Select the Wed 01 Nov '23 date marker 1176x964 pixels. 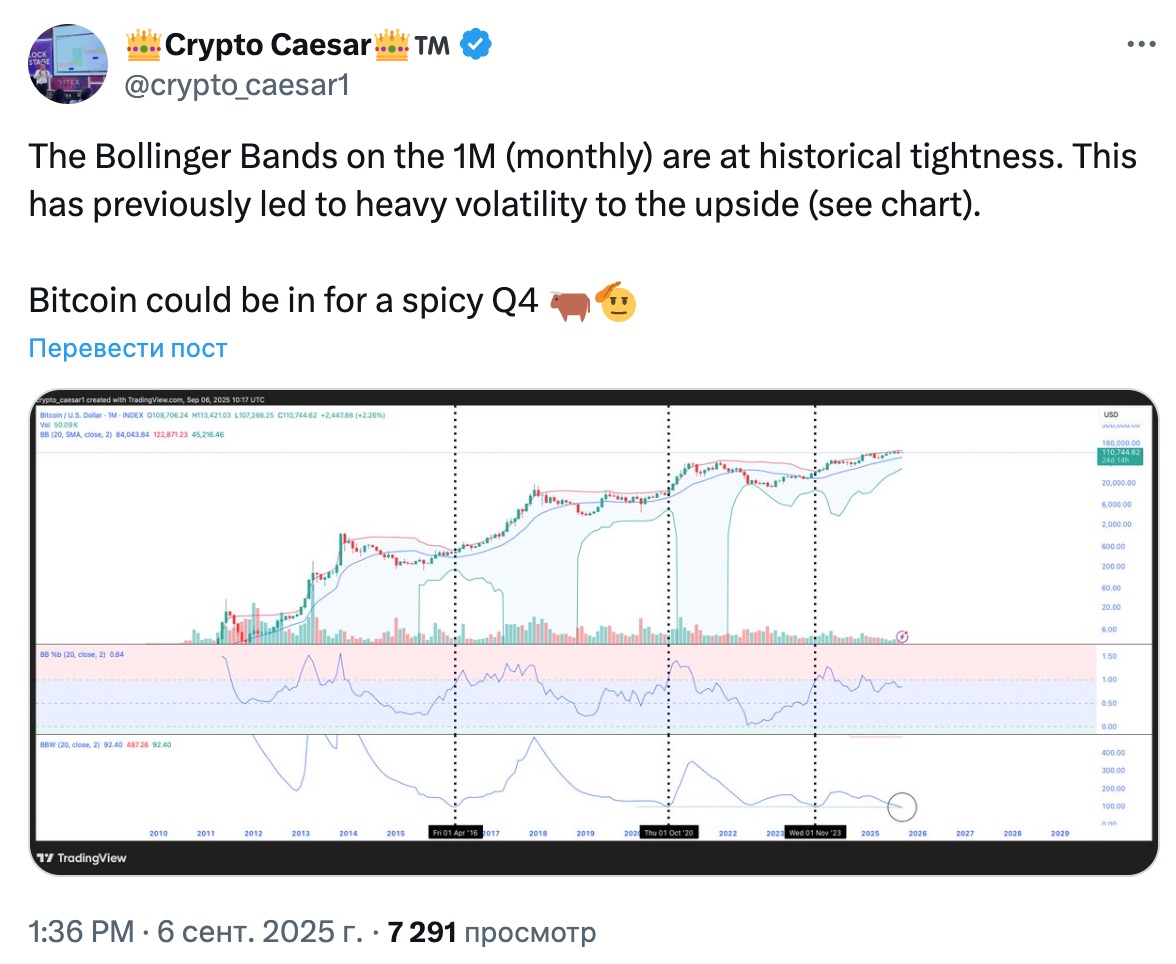tap(815, 833)
